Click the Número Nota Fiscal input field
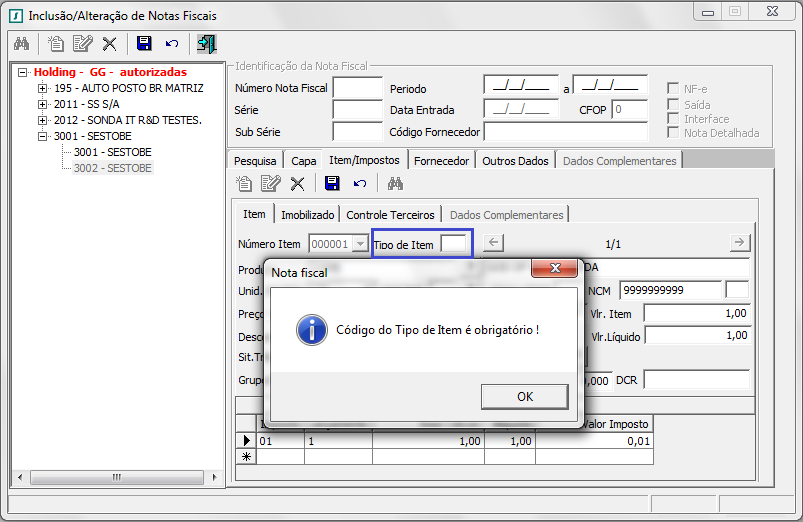Viewport: 803px width, 522px height. (357, 88)
